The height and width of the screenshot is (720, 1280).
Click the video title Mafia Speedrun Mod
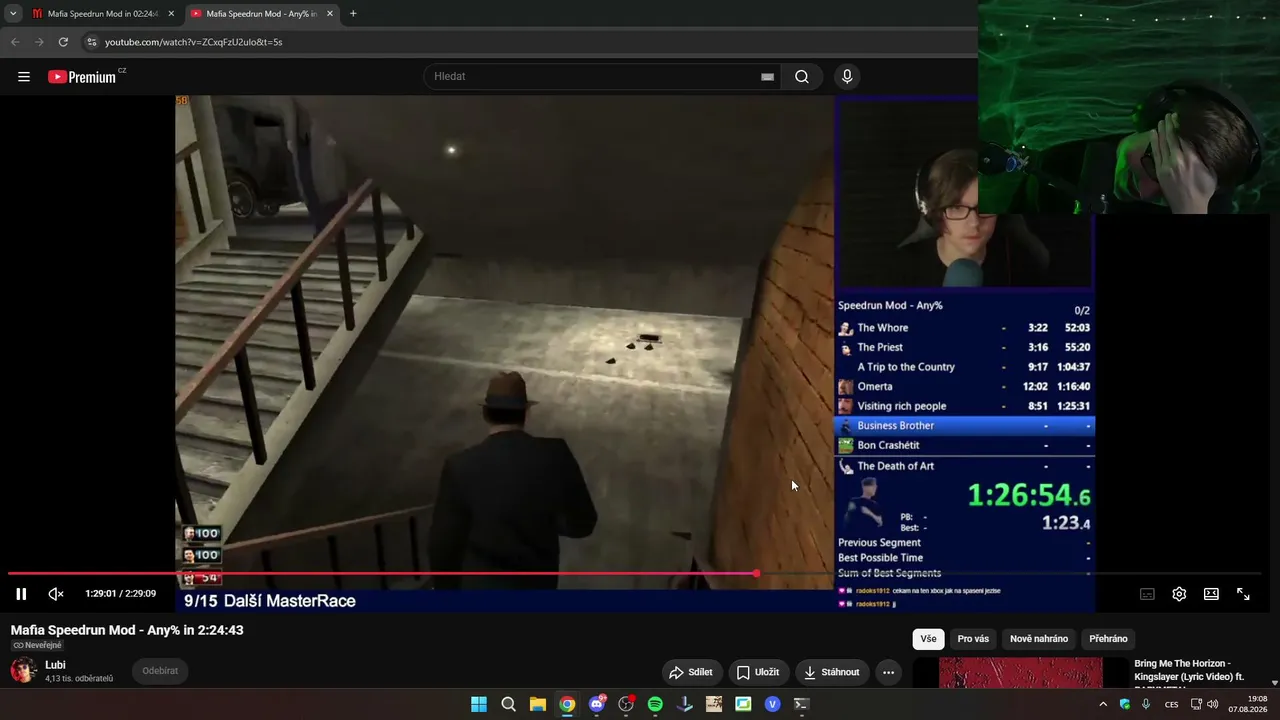[127, 630]
